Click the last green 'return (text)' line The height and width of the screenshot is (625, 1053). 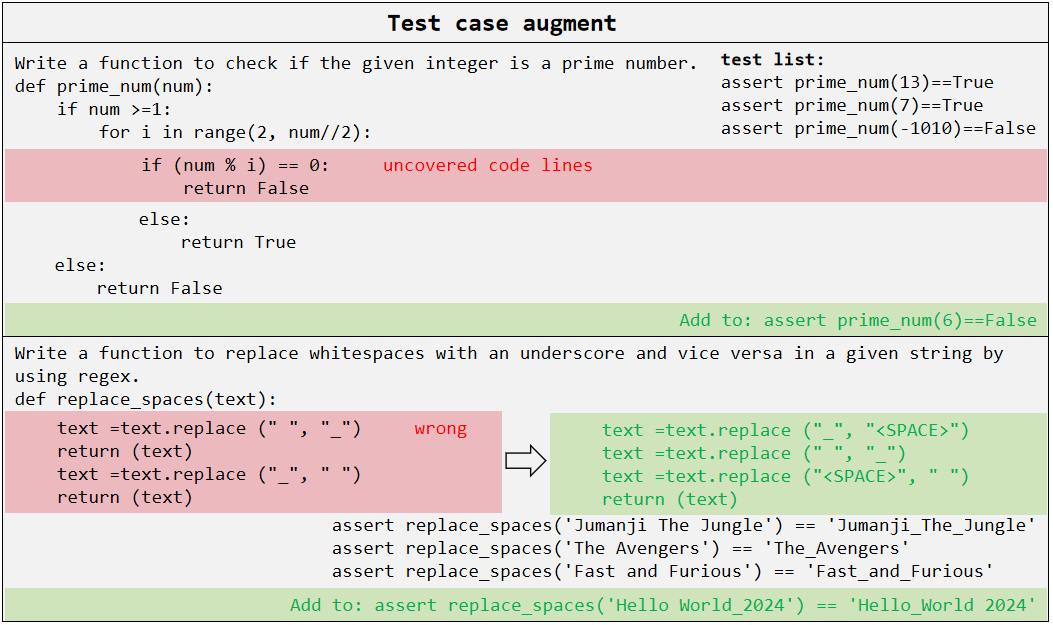click(669, 499)
